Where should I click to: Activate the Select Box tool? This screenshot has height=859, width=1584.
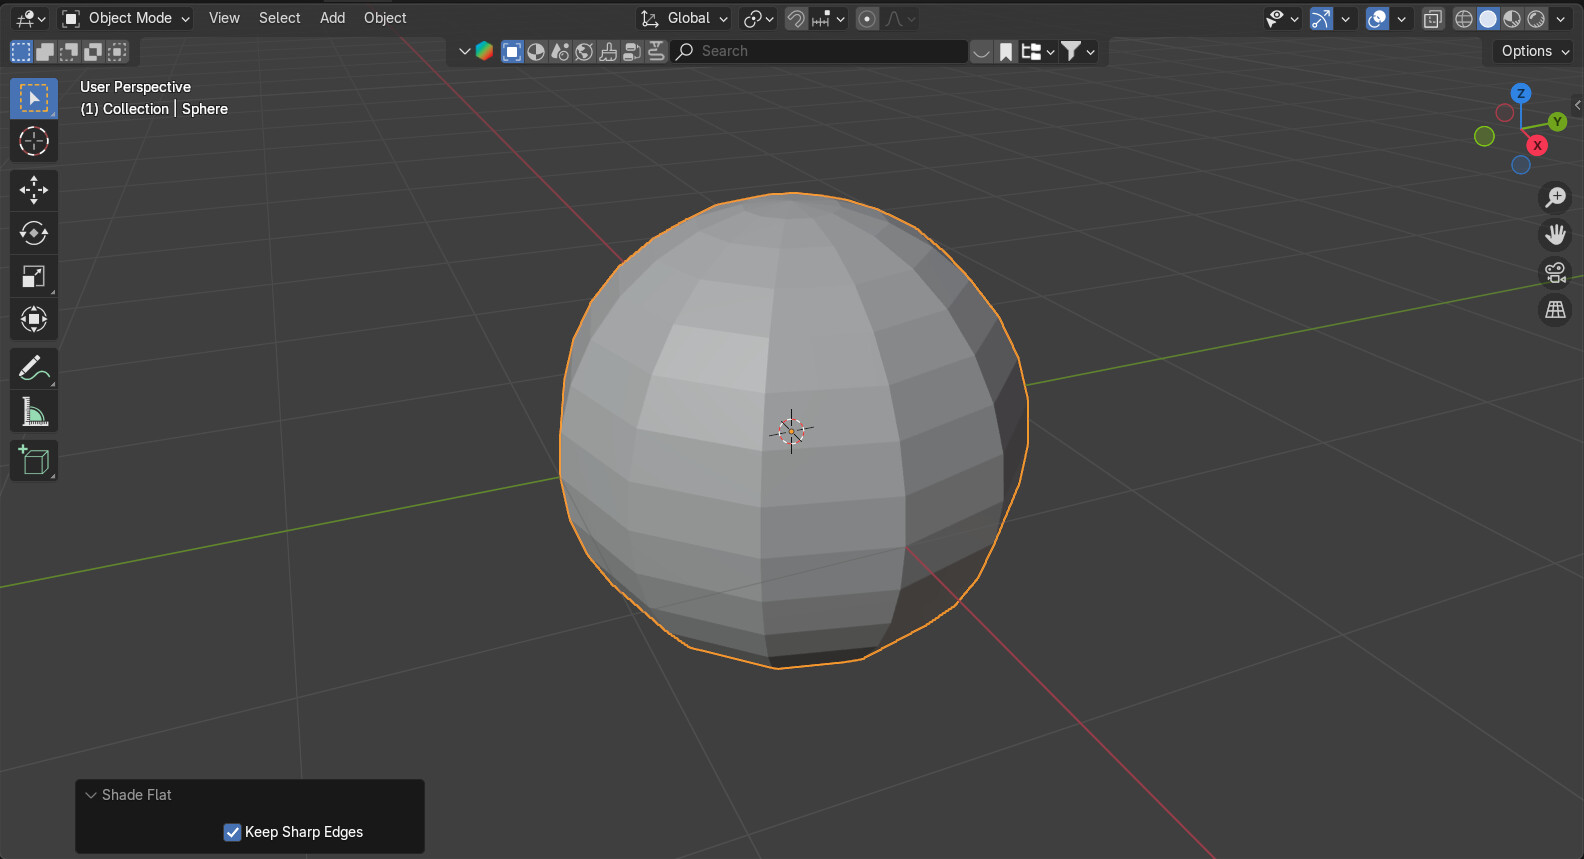34,98
